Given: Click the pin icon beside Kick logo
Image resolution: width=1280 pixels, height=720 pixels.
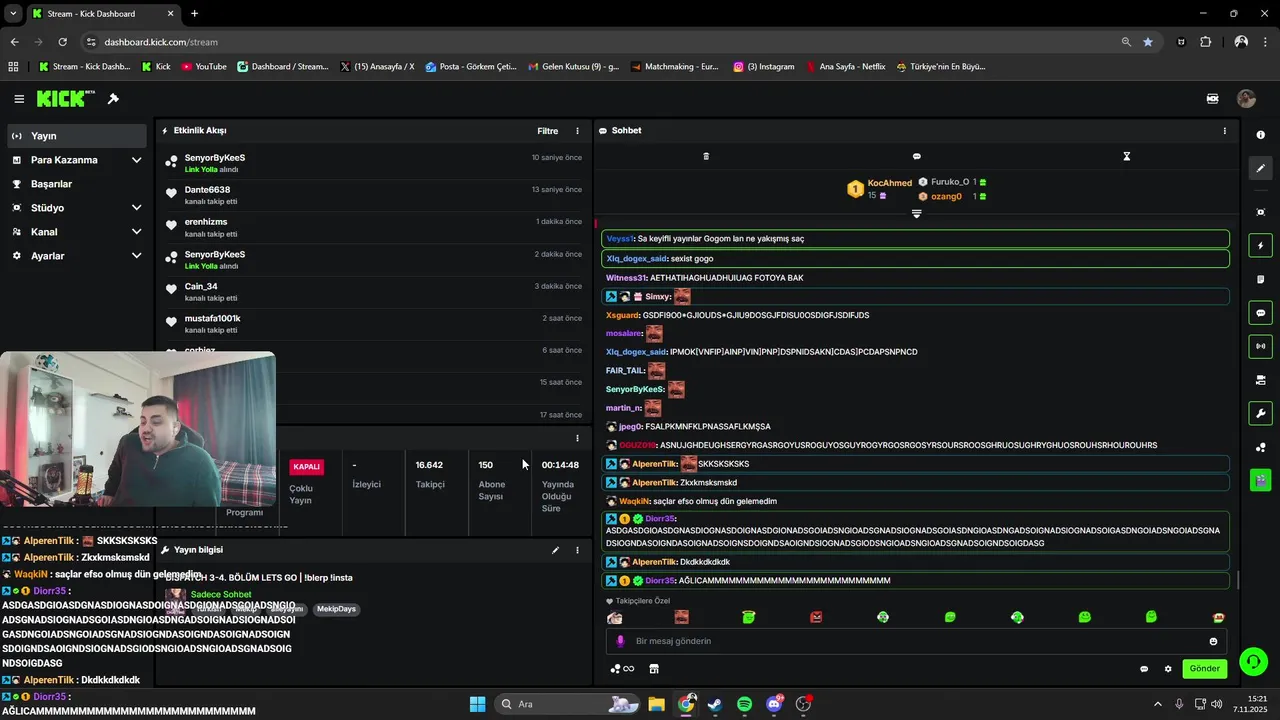Looking at the screenshot, I should [113, 99].
